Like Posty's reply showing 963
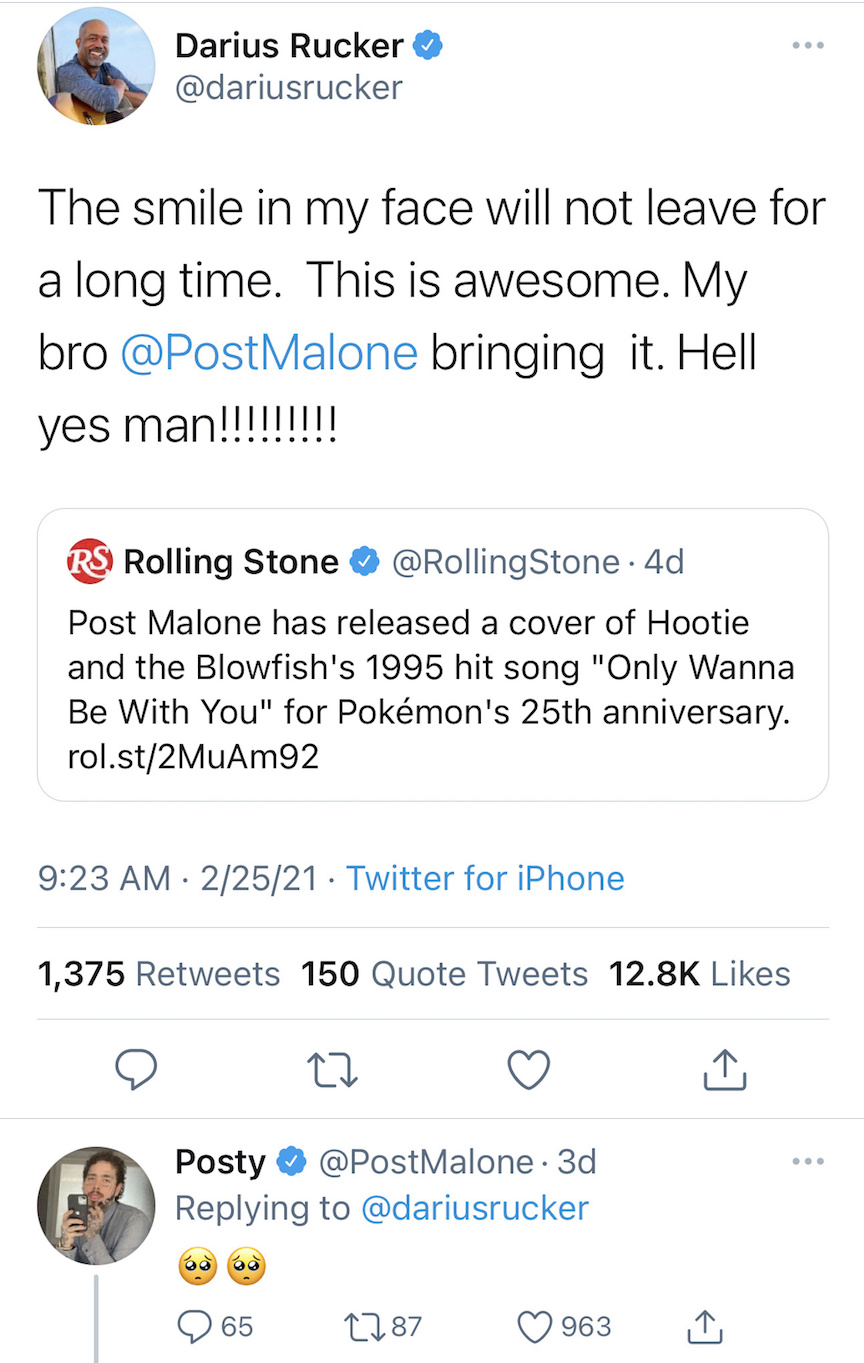Viewport: 864px width, 1363px height. coord(536,1326)
